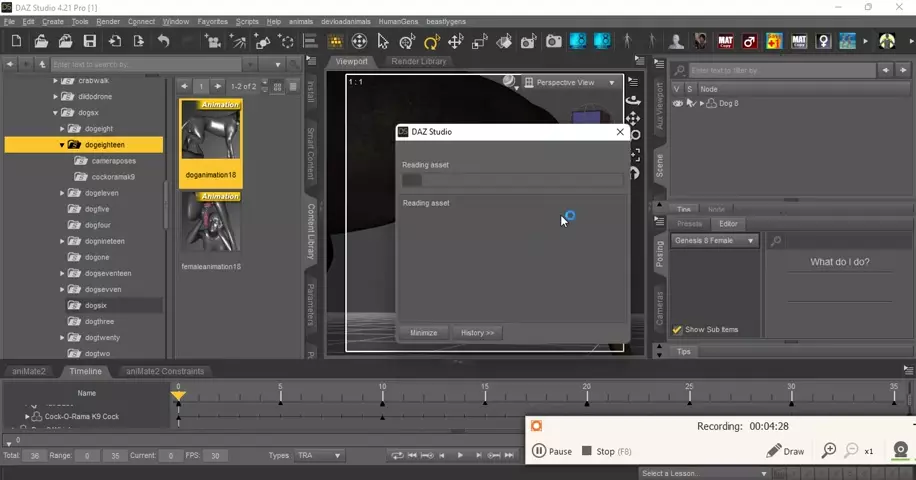This screenshot has height=480, width=916.
Task: Select the Rotate tool icon
Action: click(431, 41)
